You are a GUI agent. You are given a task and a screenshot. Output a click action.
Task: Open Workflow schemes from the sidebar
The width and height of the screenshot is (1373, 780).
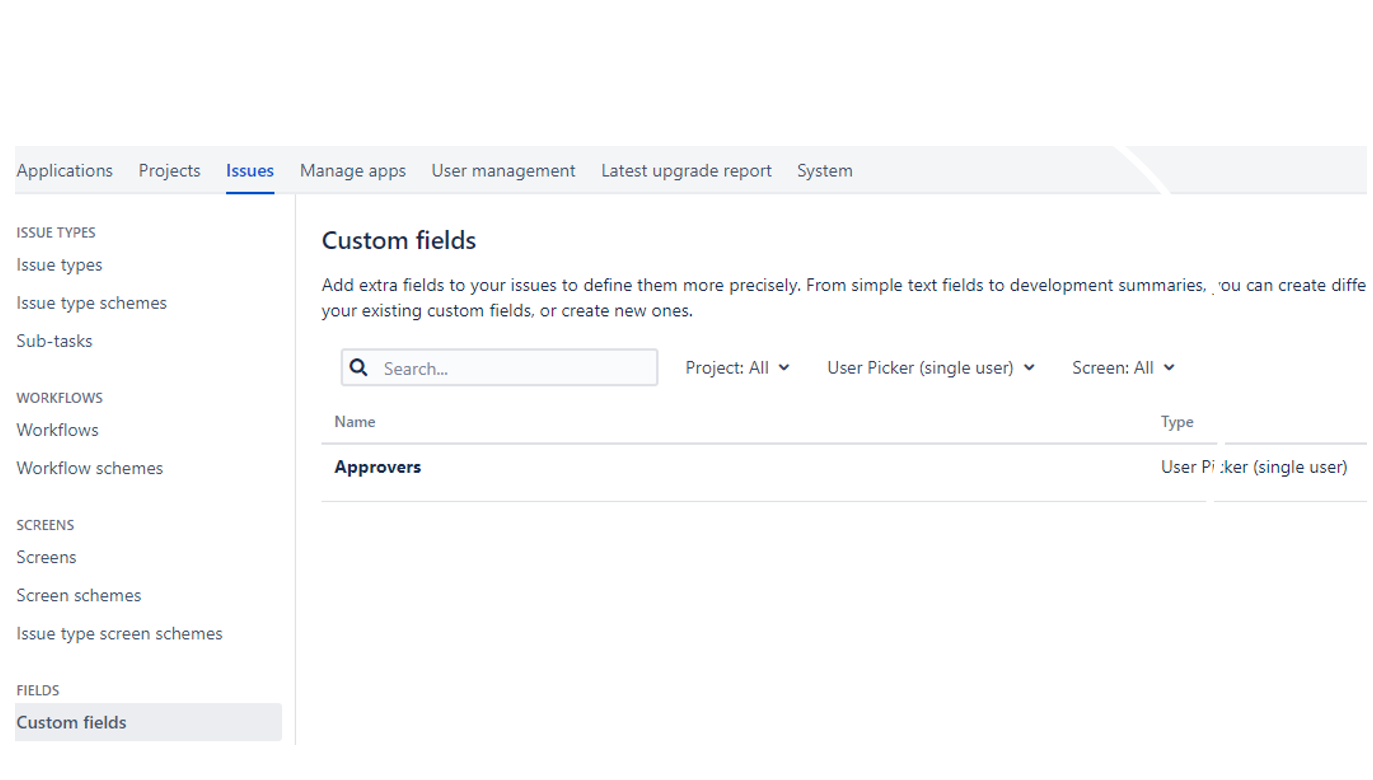click(x=89, y=468)
